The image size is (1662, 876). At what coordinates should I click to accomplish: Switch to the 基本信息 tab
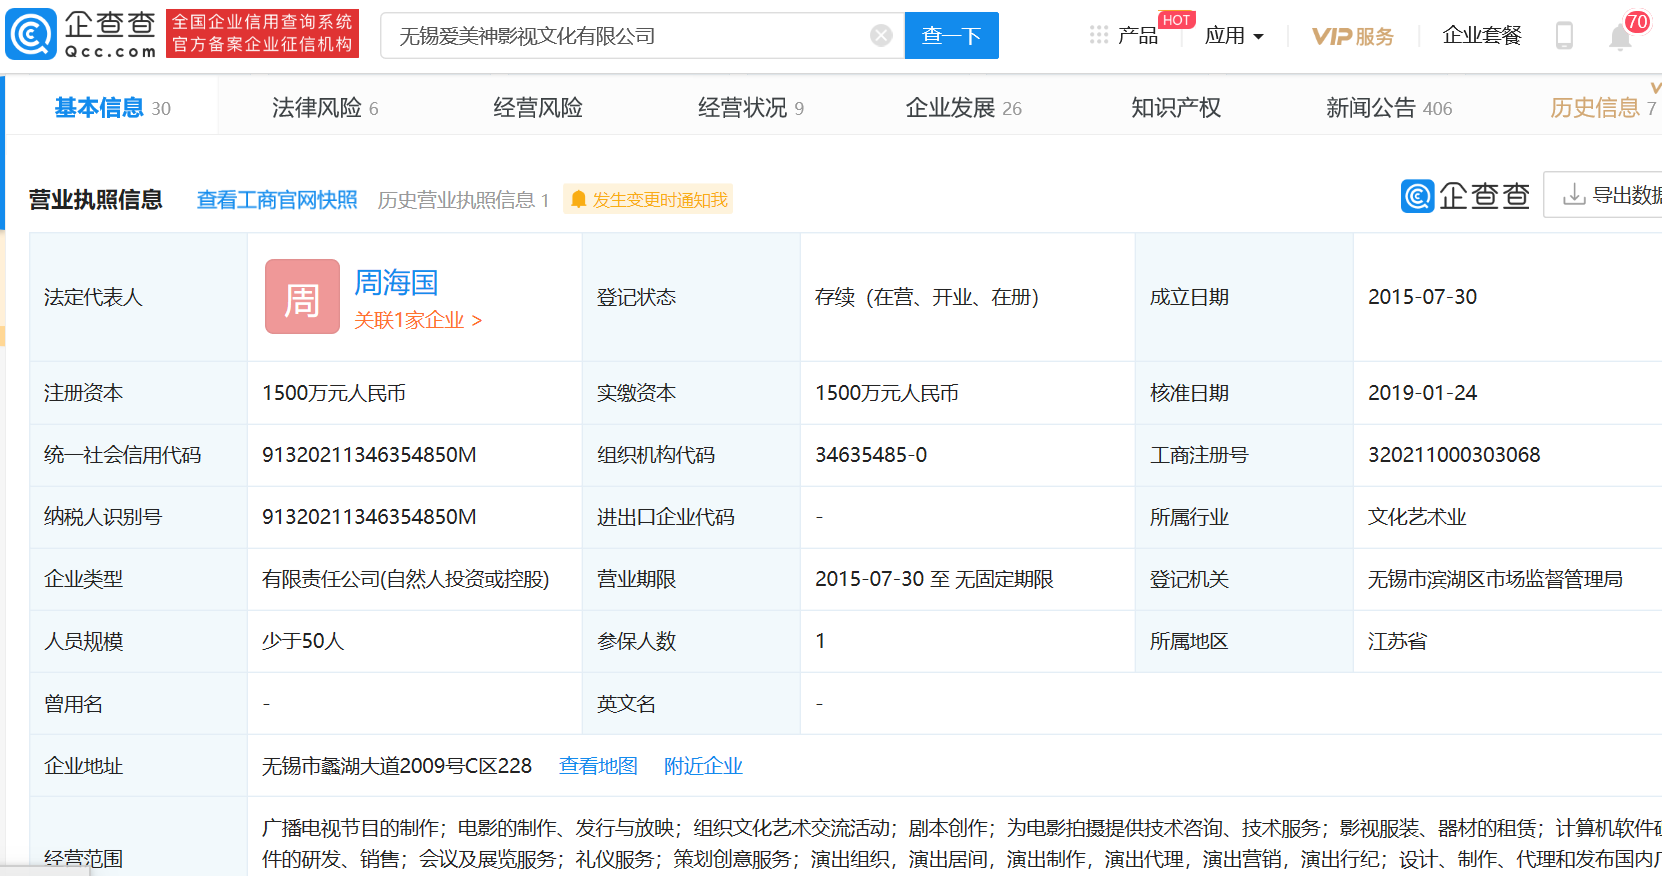(112, 108)
